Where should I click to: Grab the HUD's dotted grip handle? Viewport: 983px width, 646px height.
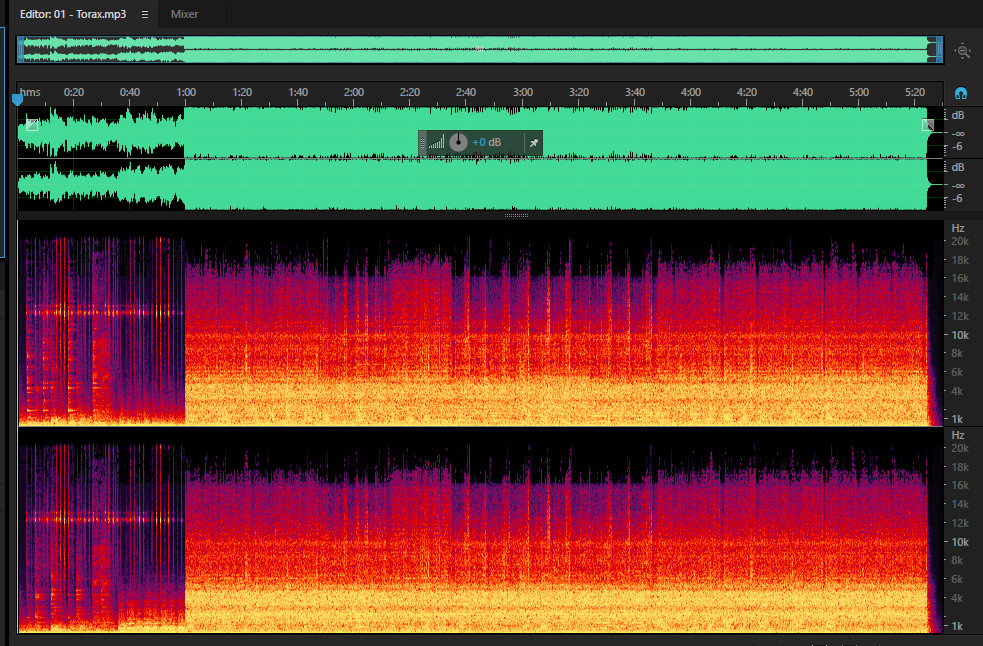click(x=422, y=143)
